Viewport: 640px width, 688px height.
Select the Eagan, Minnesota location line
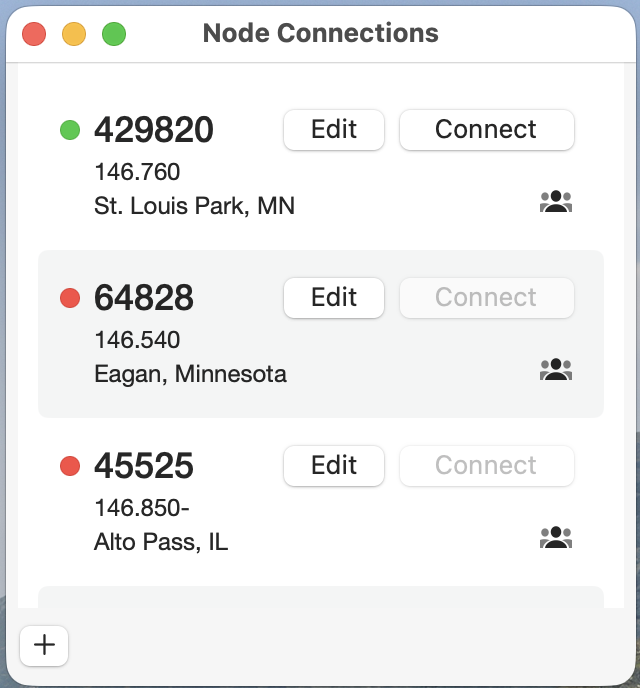[190, 374]
